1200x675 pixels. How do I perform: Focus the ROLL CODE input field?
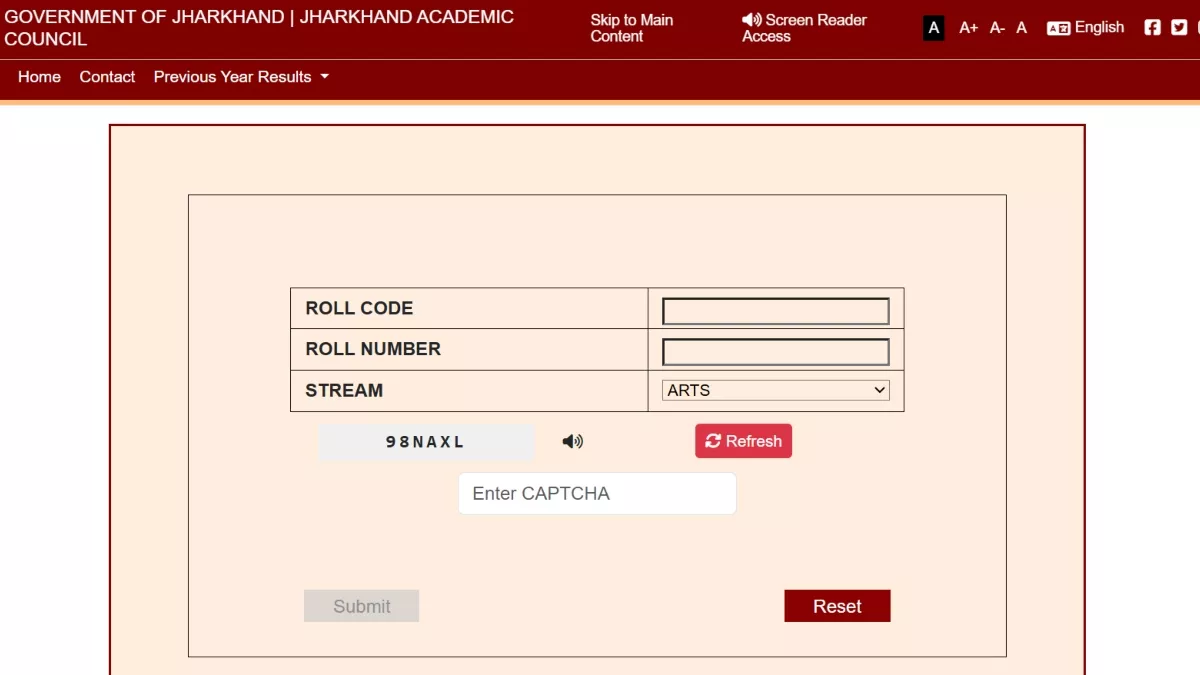point(776,311)
